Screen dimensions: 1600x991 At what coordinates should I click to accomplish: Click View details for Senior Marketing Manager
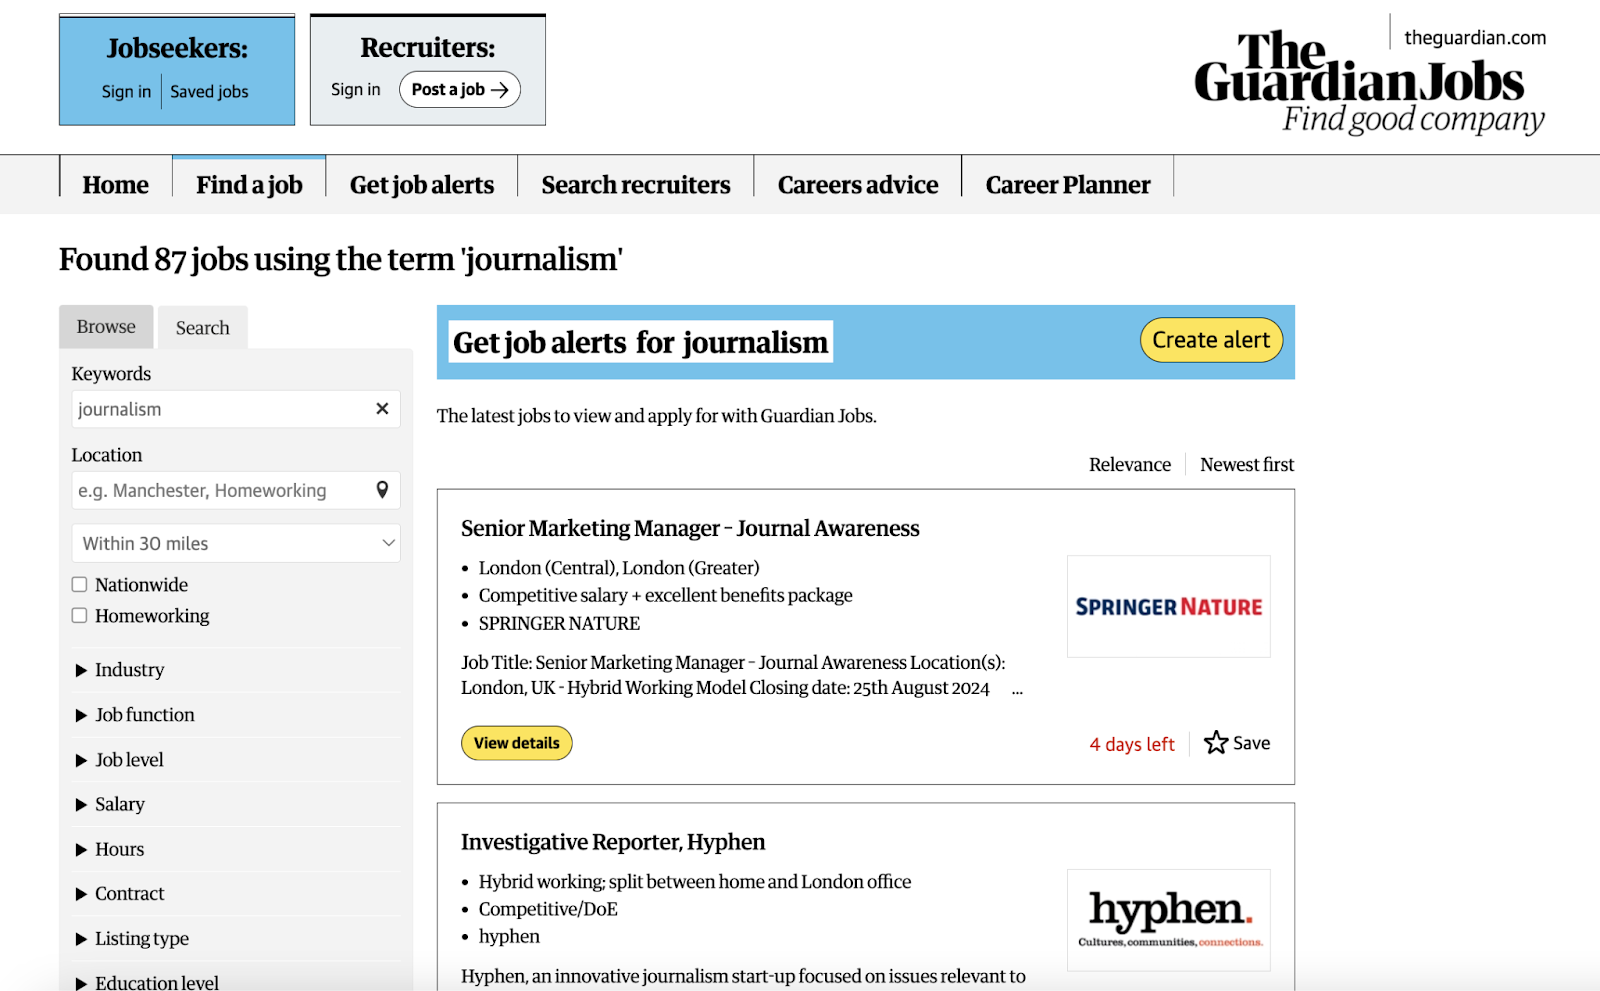pos(517,743)
